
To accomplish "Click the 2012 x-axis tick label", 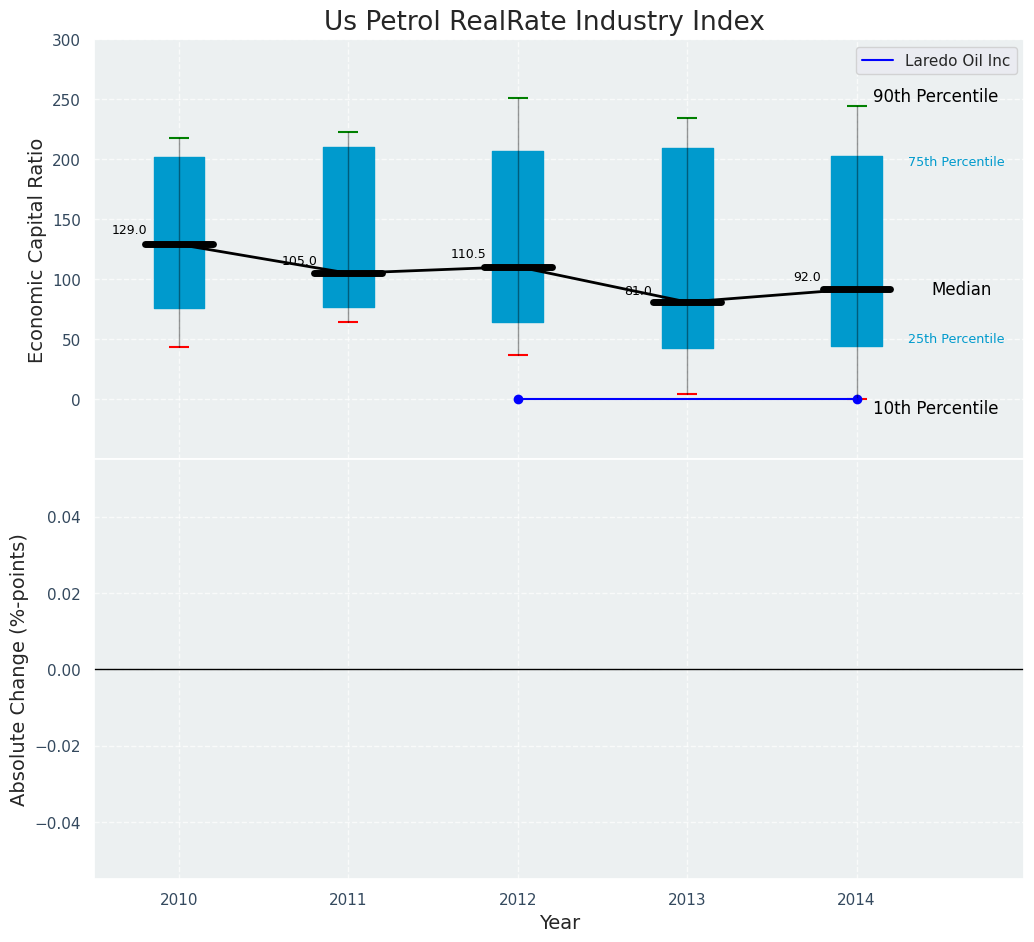I will coord(518,899).
